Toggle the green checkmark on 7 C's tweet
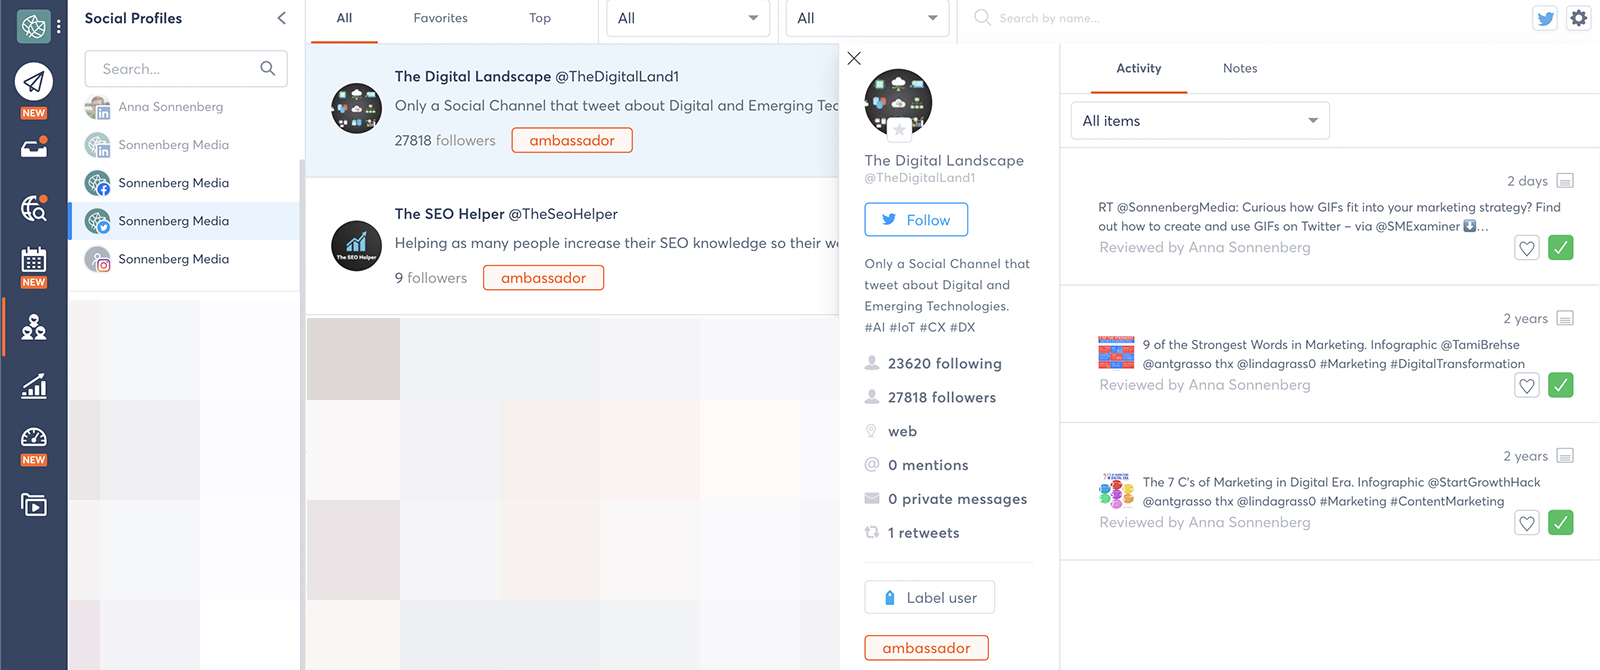This screenshot has width=1600, height=670. (1560, 523)
